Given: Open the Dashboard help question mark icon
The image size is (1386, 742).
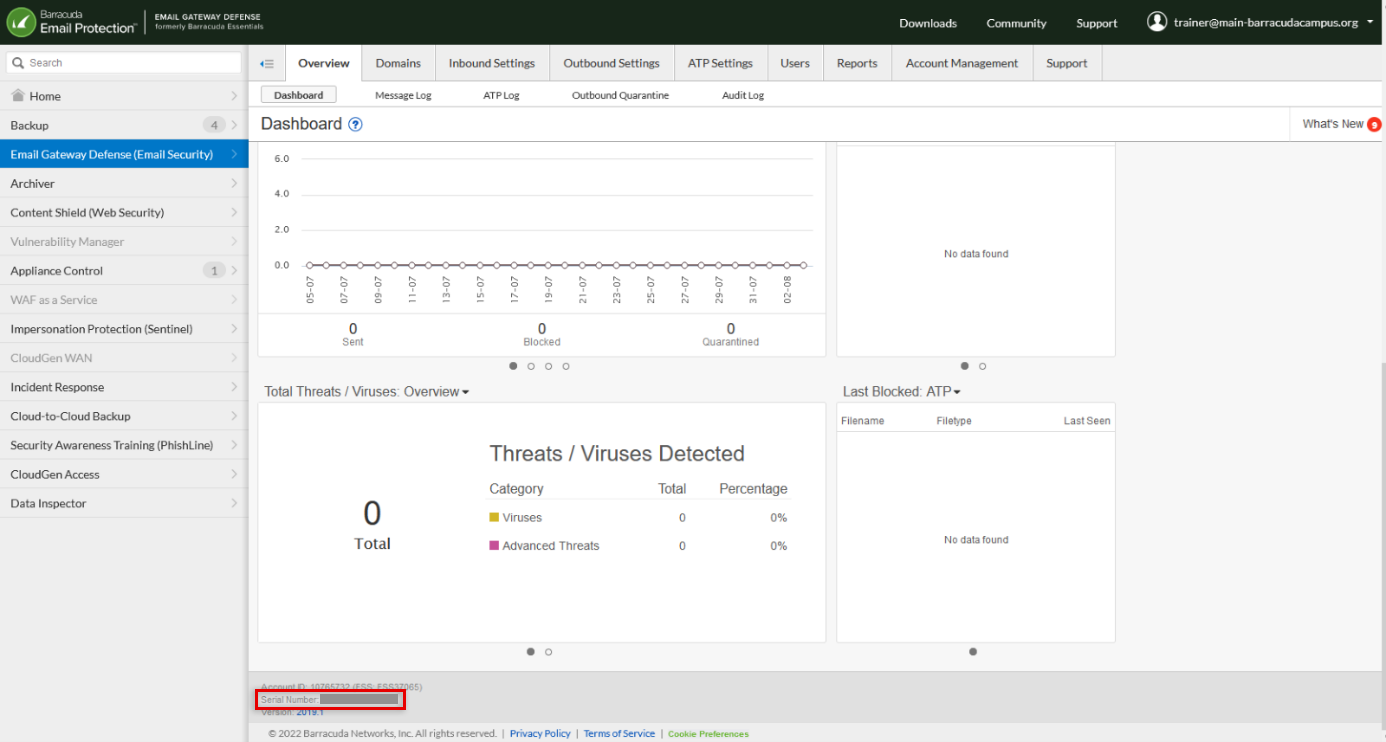Looking at the screenshot, I should tap(355, 124).
